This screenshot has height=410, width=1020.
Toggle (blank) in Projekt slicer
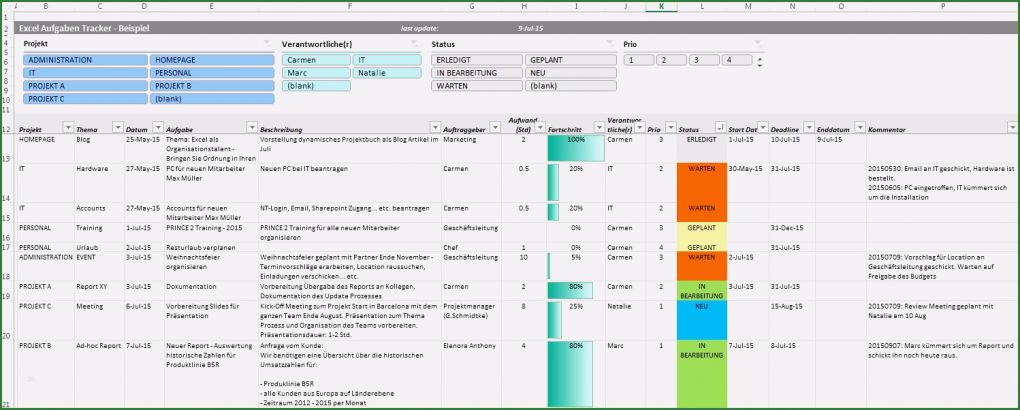coord(212,99)
